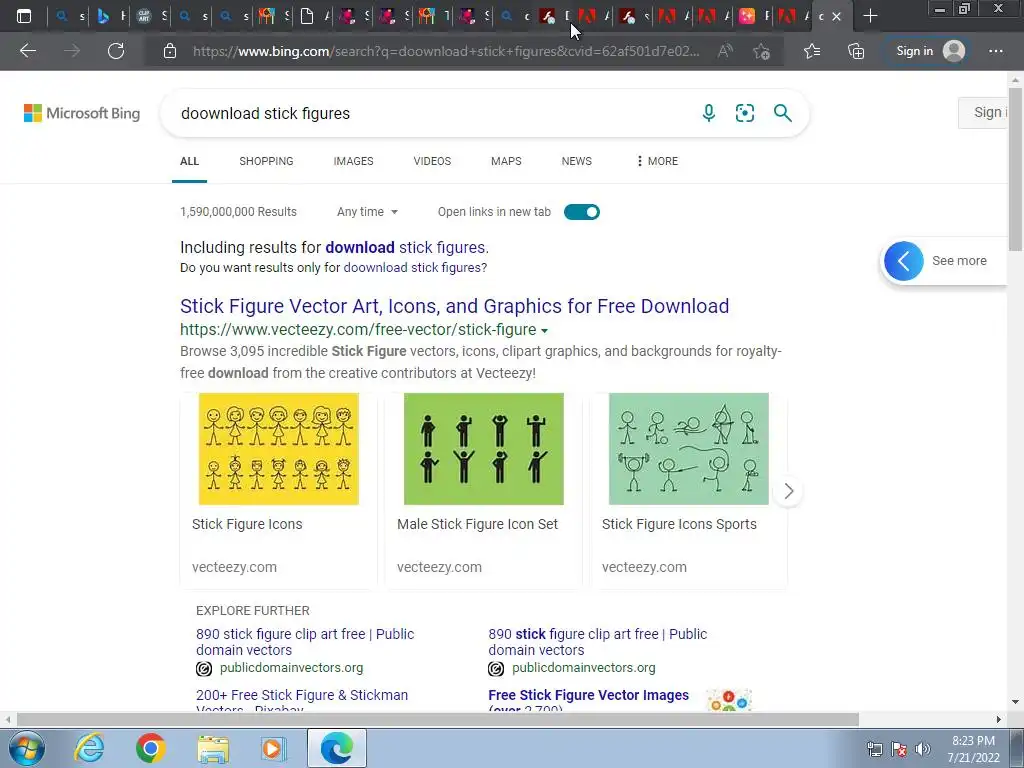Click inside the Bing search box
The image size is (1024, 768).
[x=431, y=113]
